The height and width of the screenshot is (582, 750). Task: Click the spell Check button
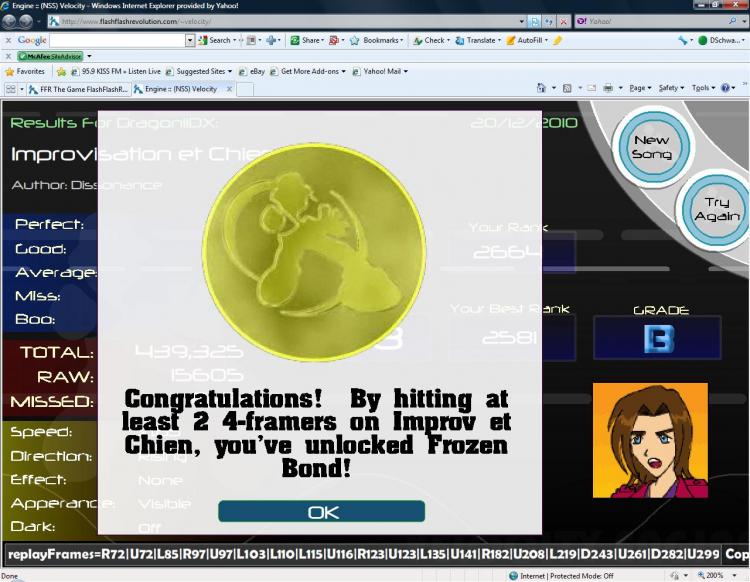[x=431, y=41]
